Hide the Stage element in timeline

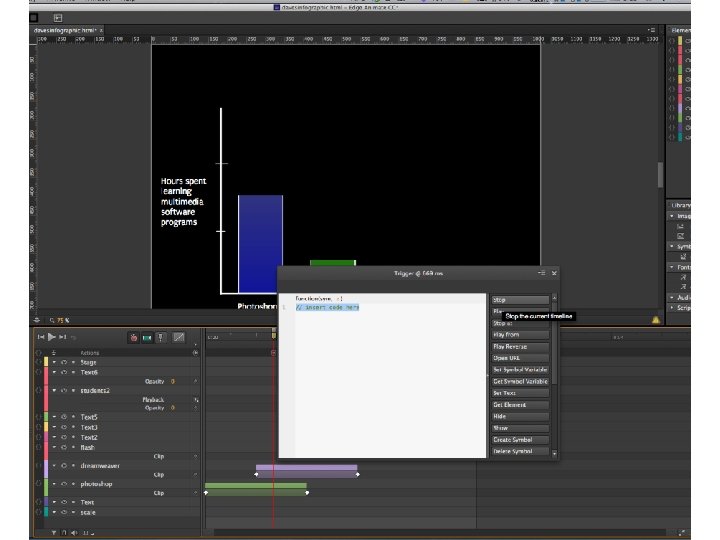click(x=63, y=362)
